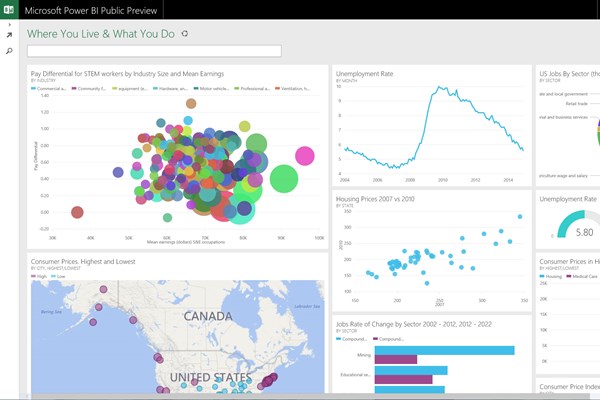Click the dark red bubble near 0.00 Pay Differential
This screenshot has height=400, width=600.
click(77, 212)
